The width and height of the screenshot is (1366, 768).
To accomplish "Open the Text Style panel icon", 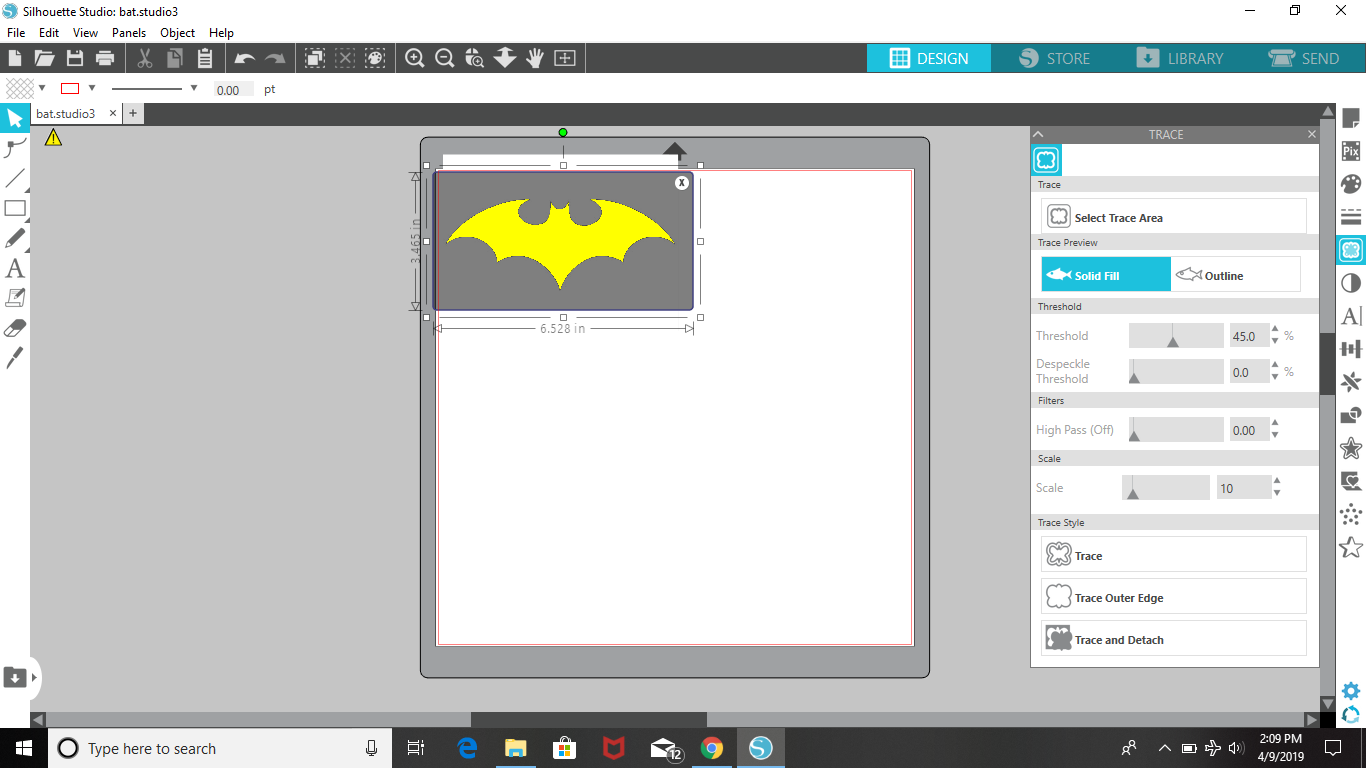I will (1351, 316).
